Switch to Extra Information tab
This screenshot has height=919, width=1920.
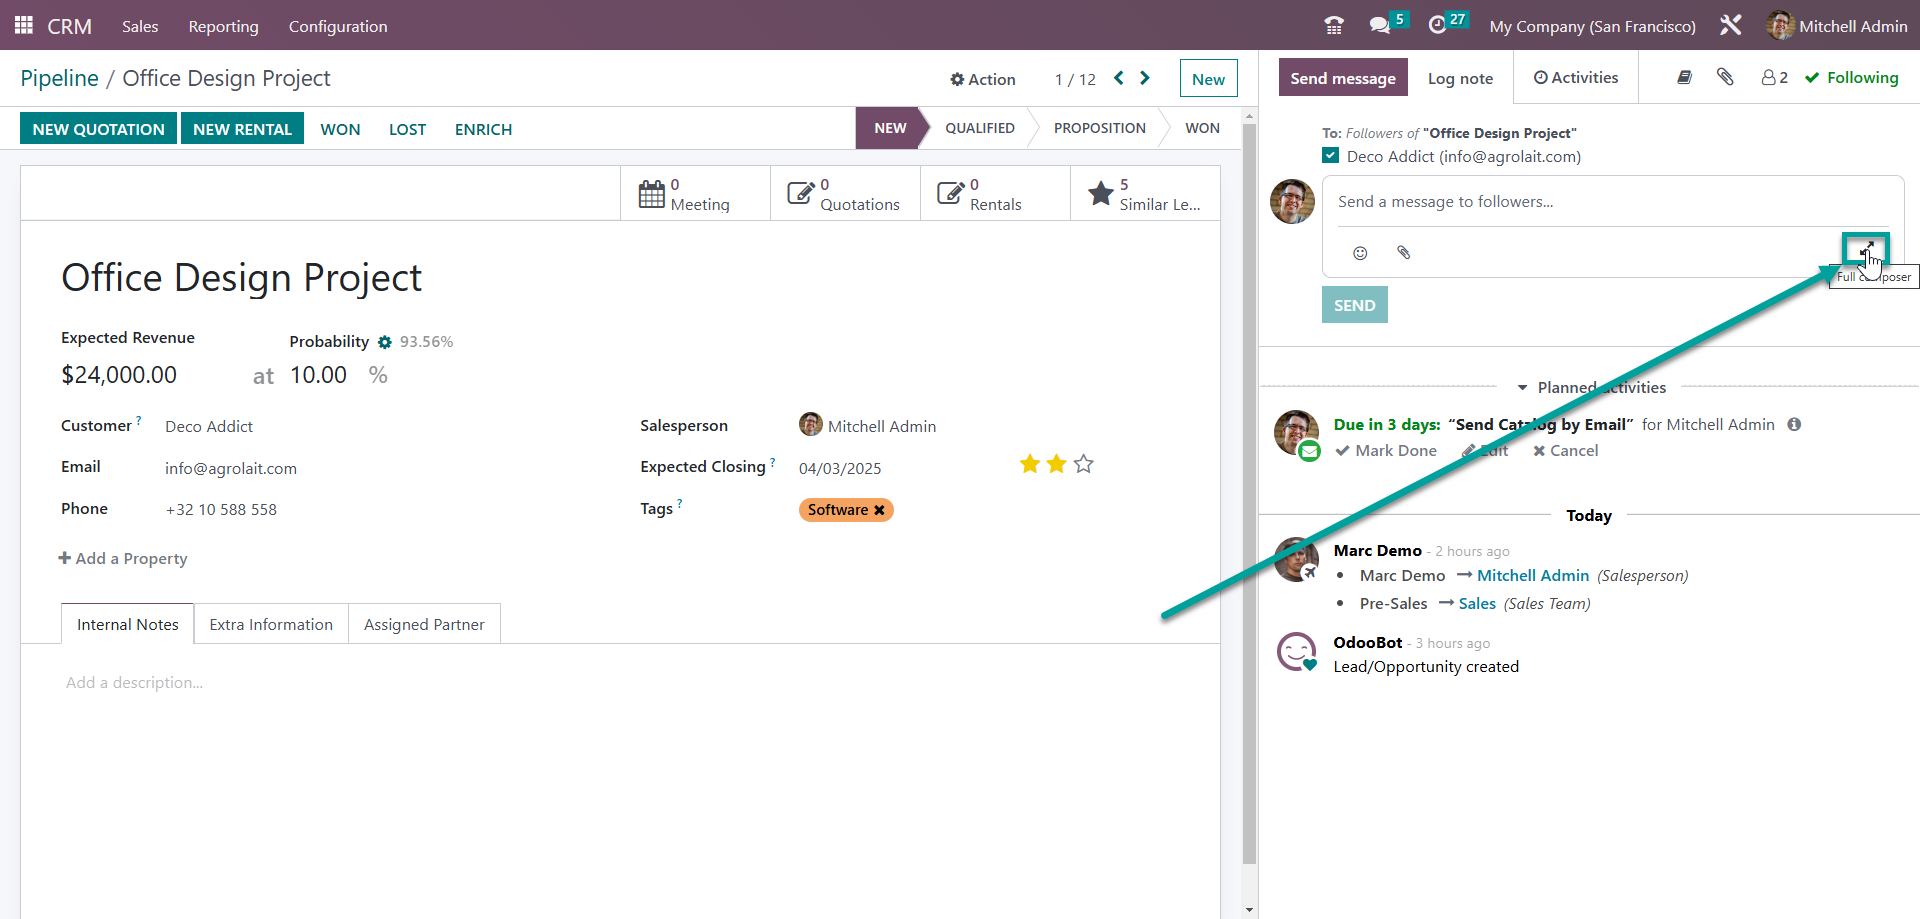click(271, 624)
